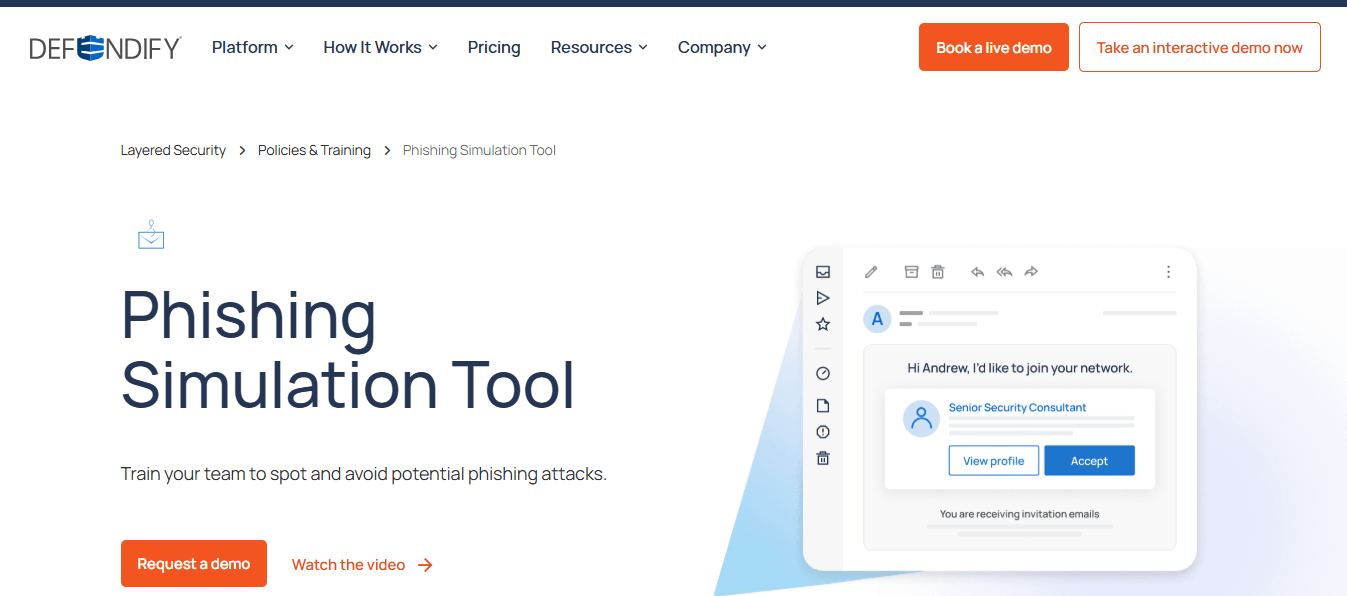This screenshot has height=596, width=1347.
Task: Click the Book a live demo button
Action: click(993, 47)
